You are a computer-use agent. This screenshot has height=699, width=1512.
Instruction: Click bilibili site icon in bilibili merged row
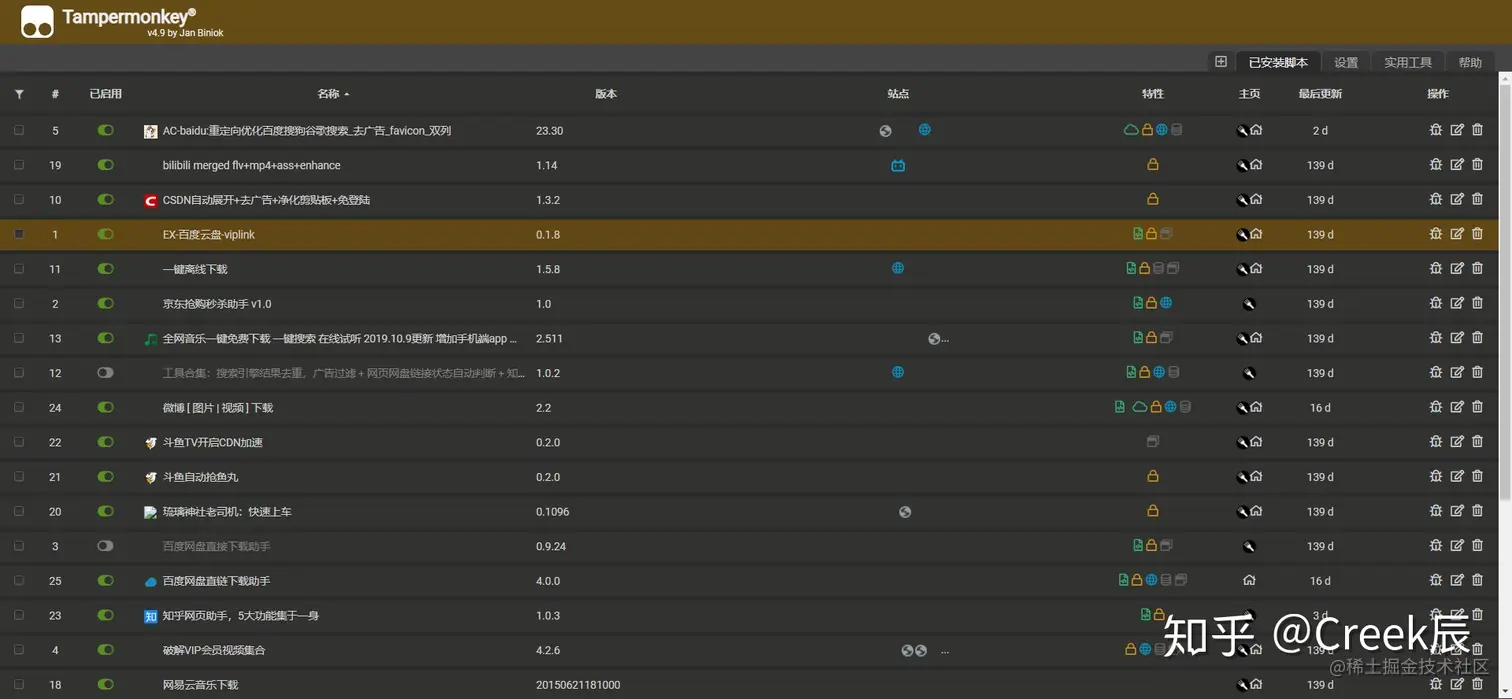pos(898,165)
